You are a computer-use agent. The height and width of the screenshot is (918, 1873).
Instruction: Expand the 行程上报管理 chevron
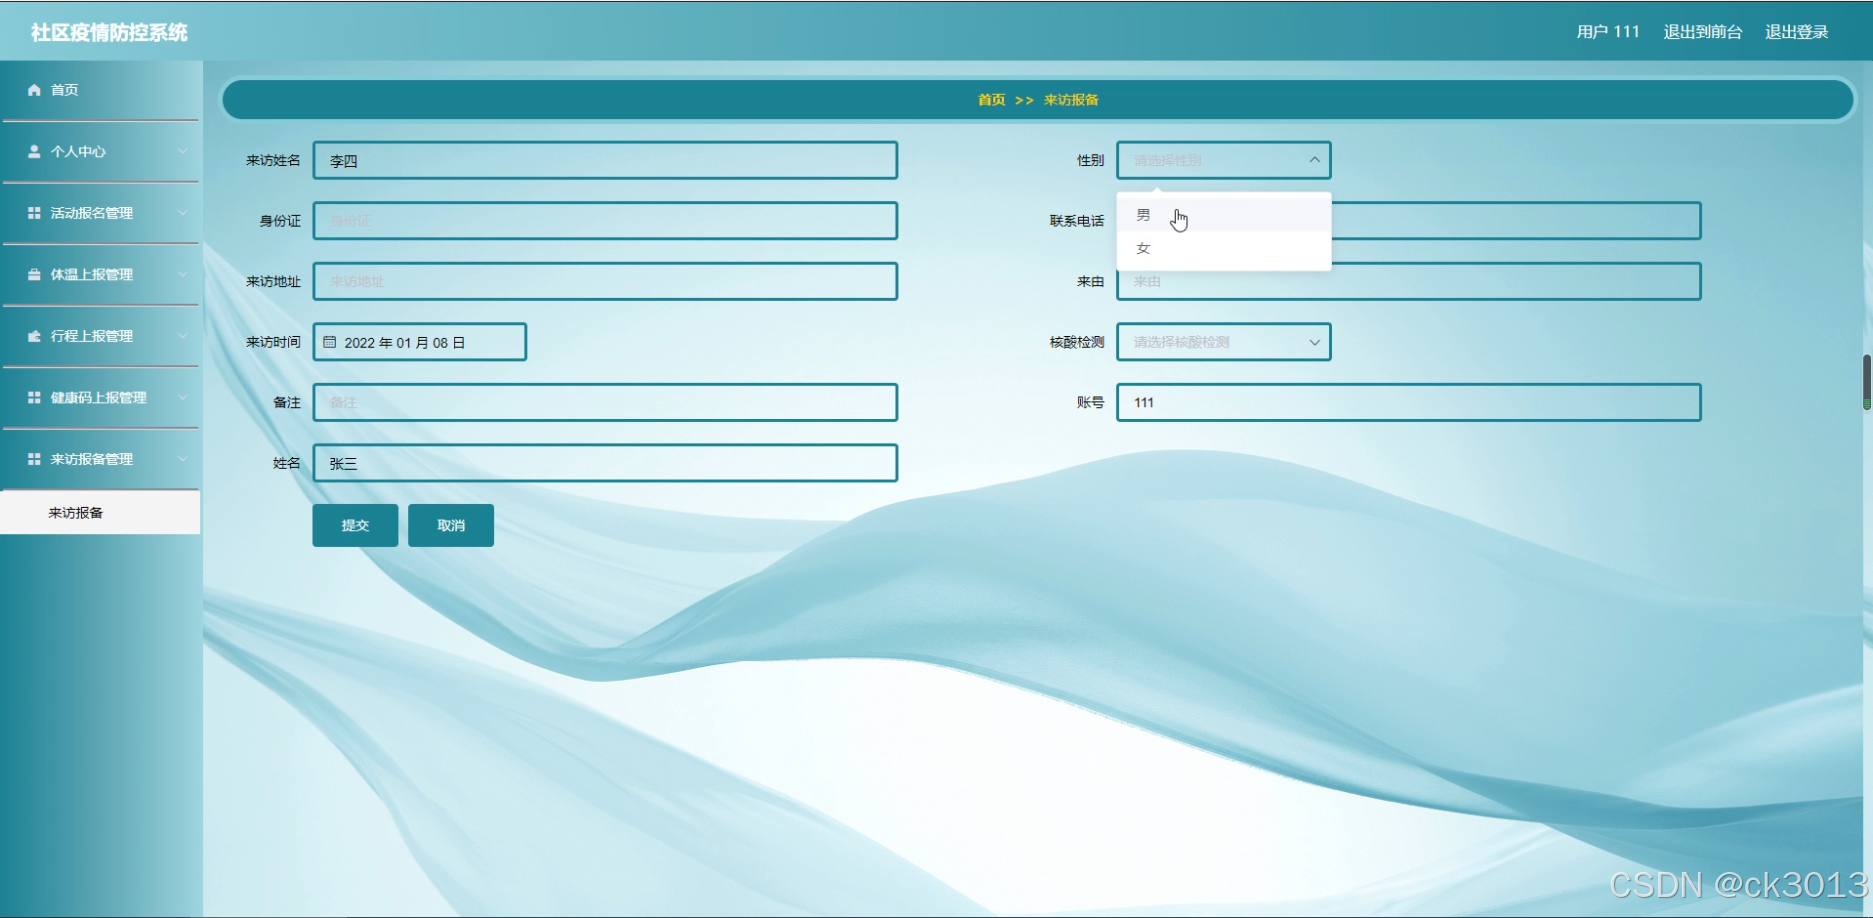(182, 336)
